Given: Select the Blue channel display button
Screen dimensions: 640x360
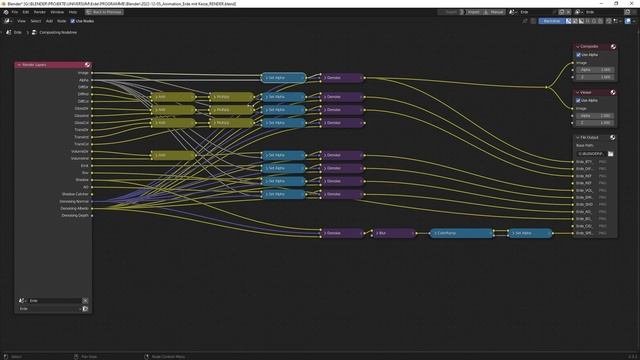Looking at the screenshot, I should 600,21.
